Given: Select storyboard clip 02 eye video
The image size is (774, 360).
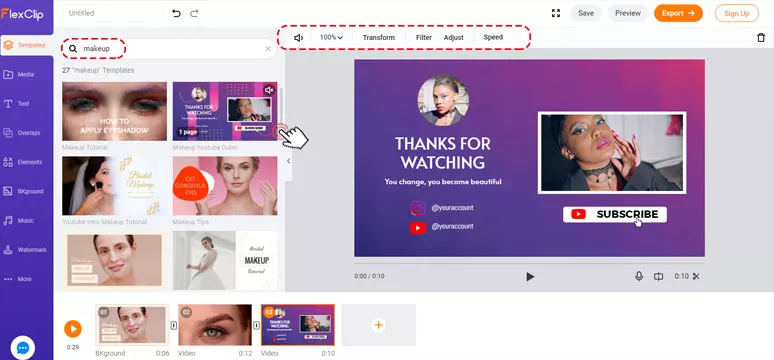Looking at the screenshot, I should tap(215, 325).
